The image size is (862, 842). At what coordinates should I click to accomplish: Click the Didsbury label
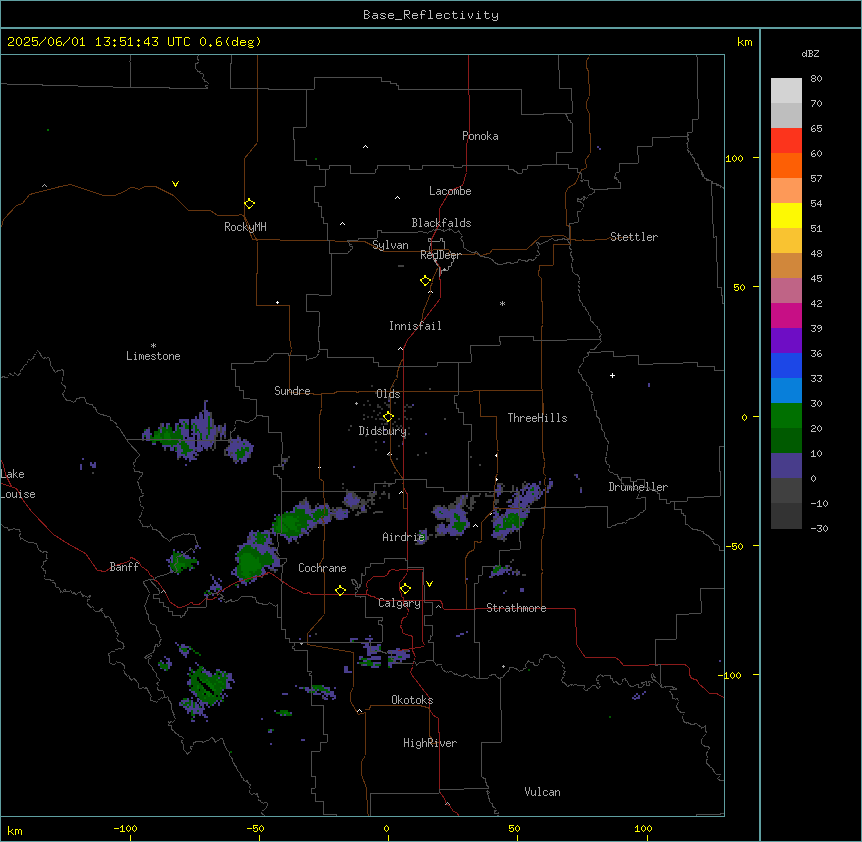383,431
